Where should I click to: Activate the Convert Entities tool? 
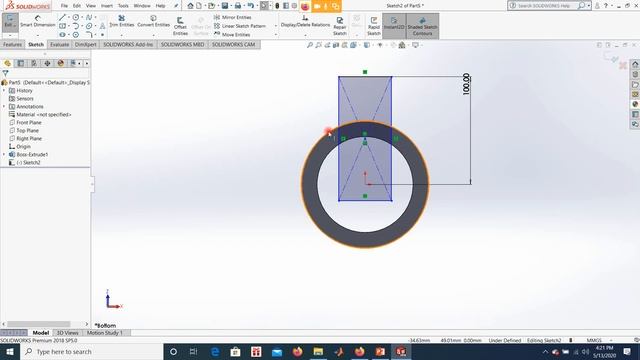point(153,21)
